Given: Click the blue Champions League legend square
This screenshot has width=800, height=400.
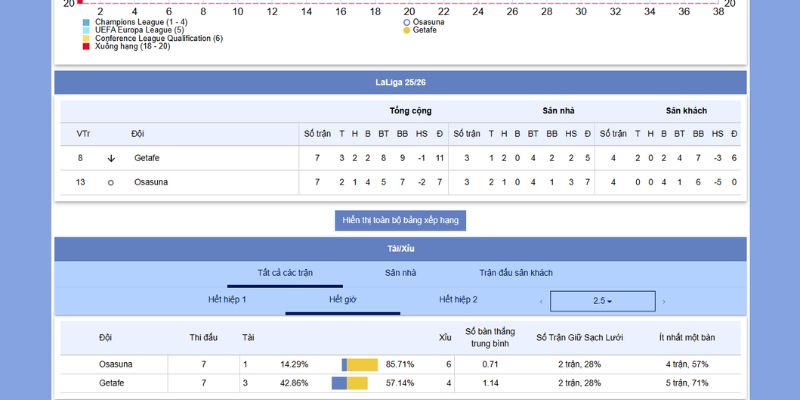Looking at the screenshot, I should pyautogui.click(x=86, y=22).
